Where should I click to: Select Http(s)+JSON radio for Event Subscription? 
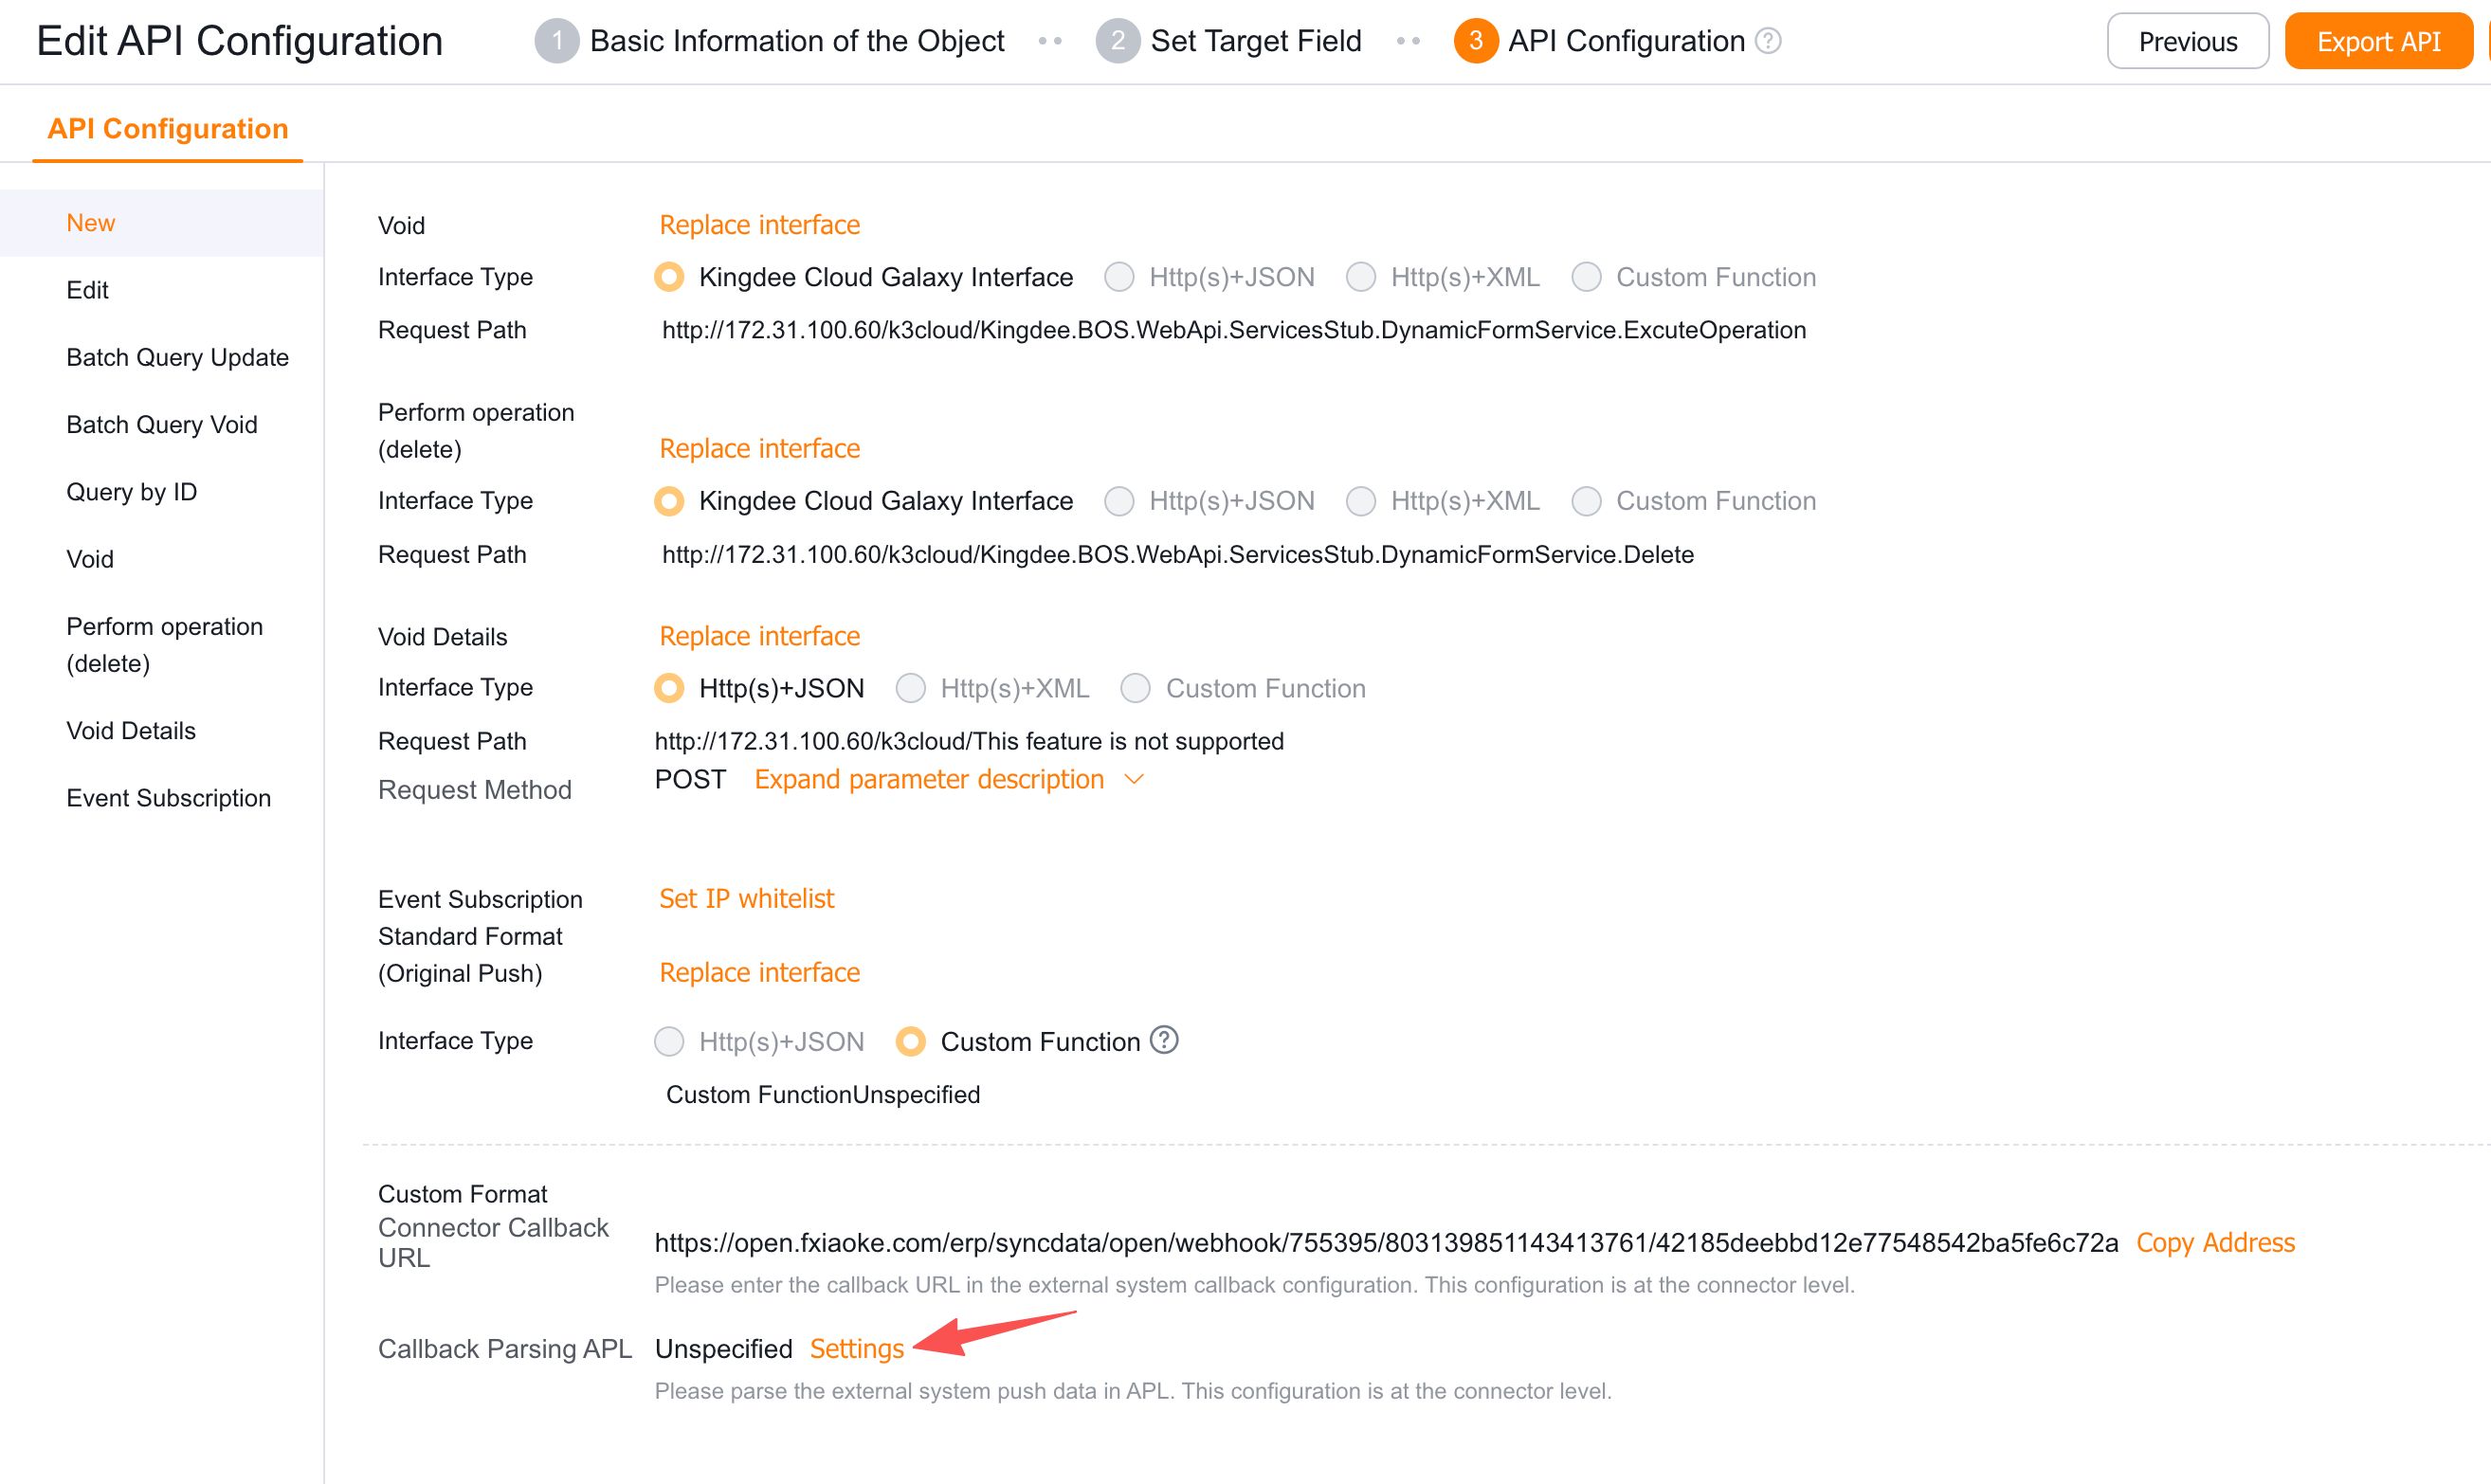[669, 1041]
